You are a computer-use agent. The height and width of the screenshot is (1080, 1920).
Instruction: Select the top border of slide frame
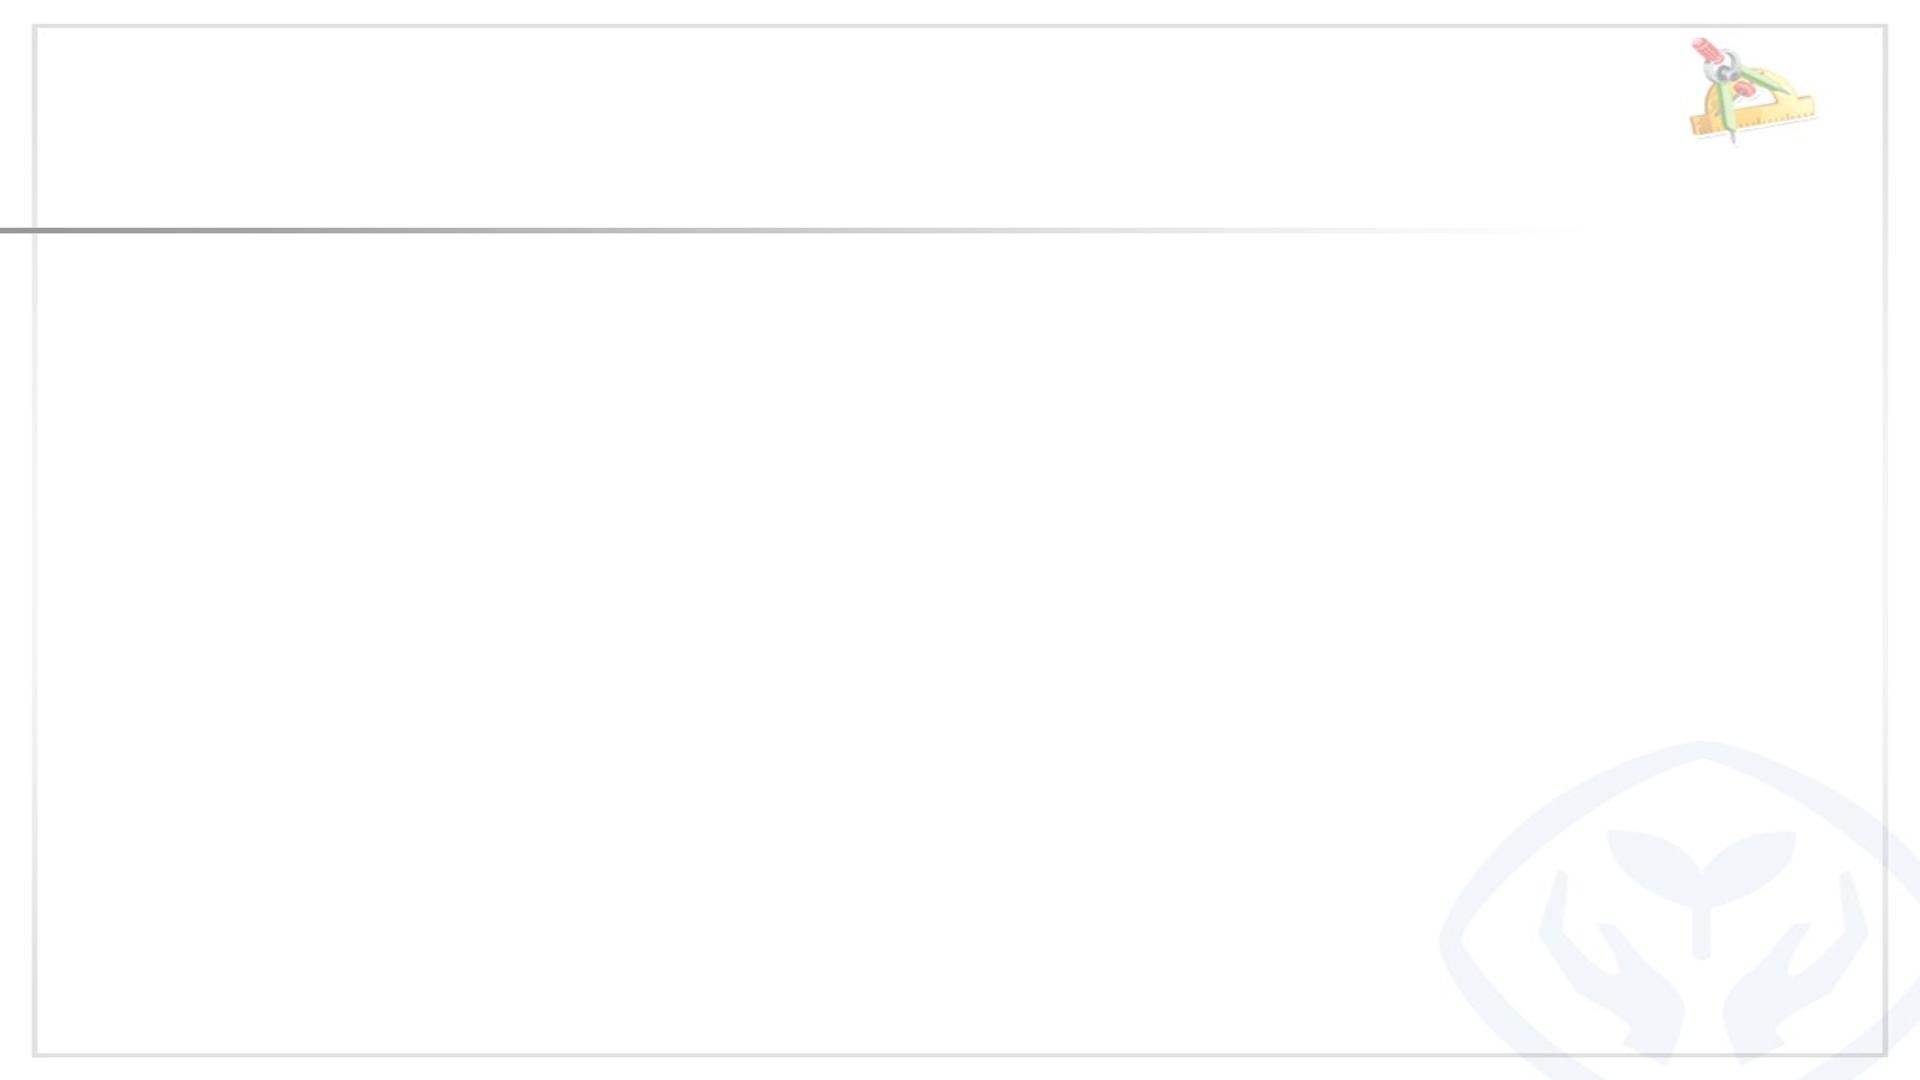coord(900,27)
